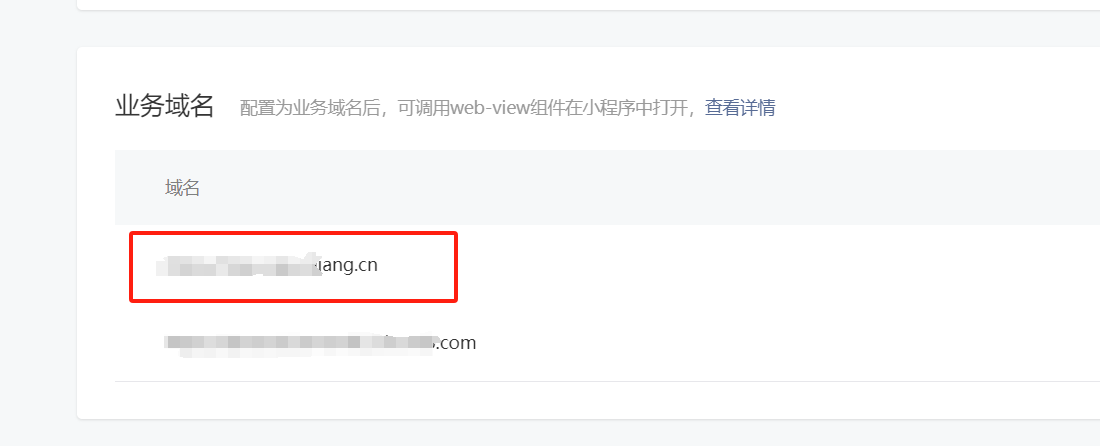Click the red highlight box border
Screen dimensions: 1100x446
[293, 233]
